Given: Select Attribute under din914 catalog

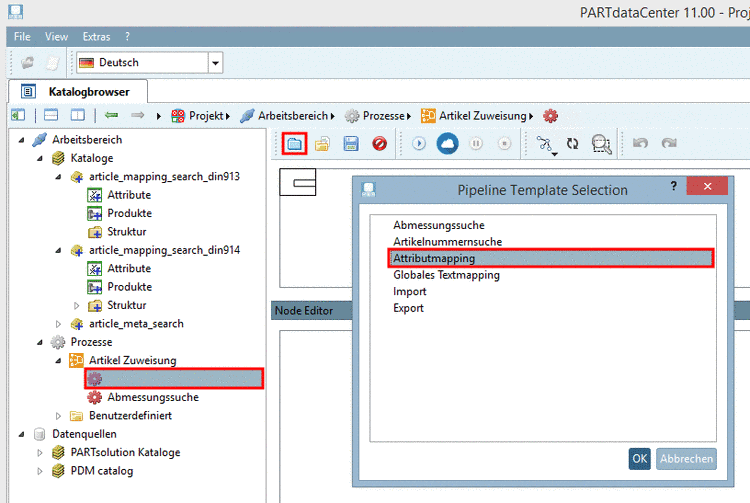Looking at the screenshot, I should pos(129,269).
